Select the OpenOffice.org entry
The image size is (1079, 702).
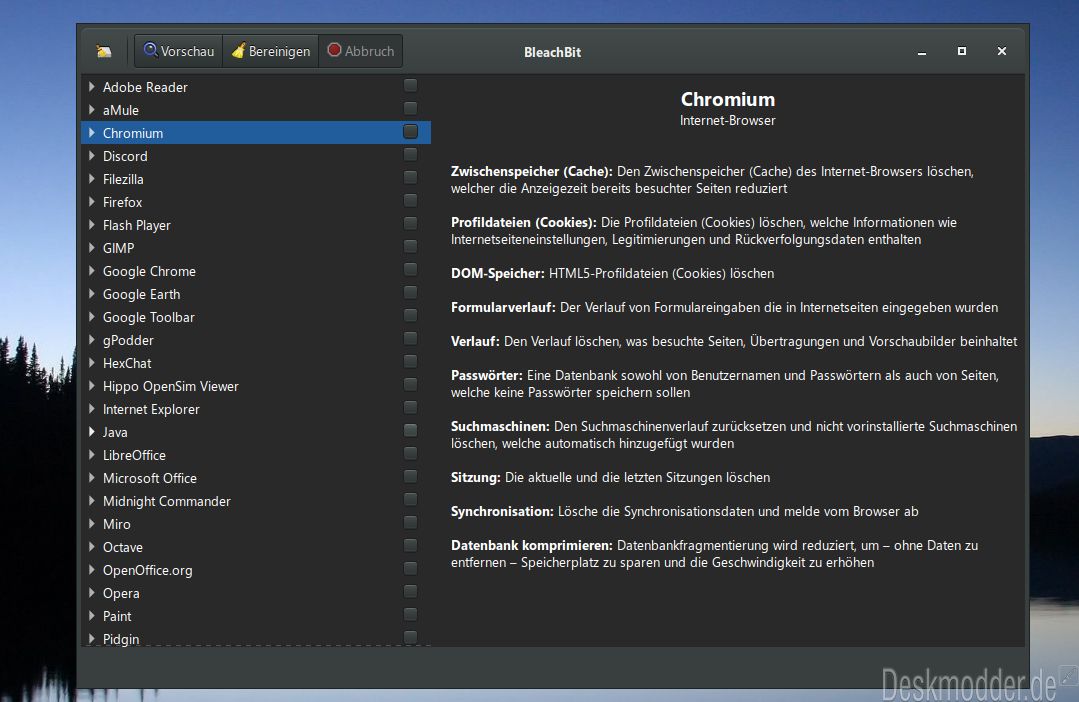(256, 570)
